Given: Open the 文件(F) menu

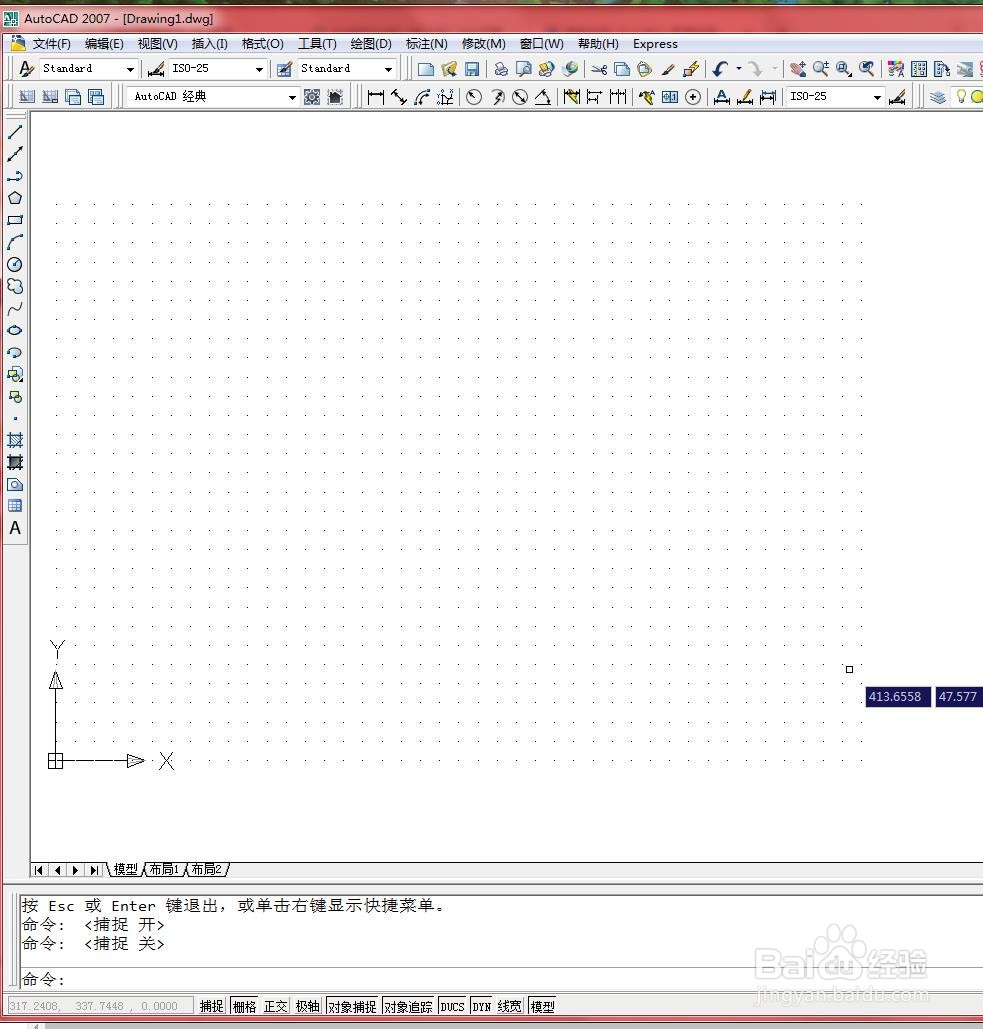Looking at the screenshot, I should point(52,44).
